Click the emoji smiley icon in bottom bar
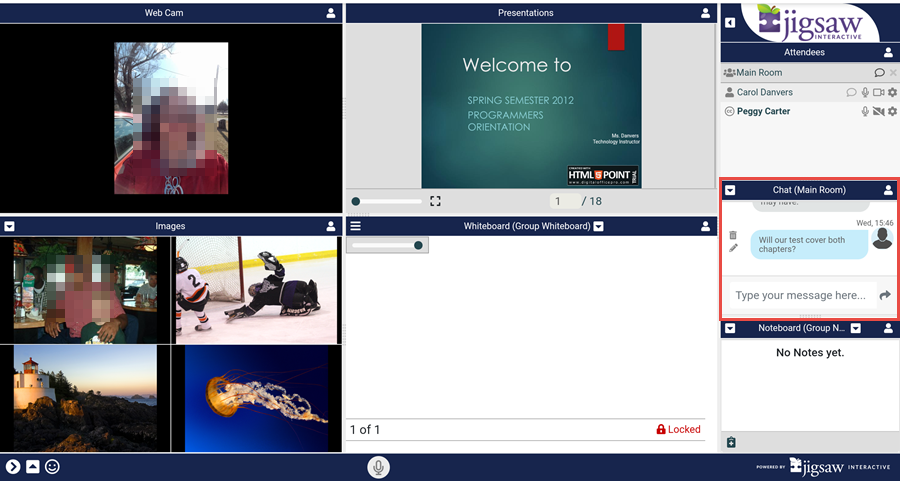The image size is (900, 481). pyautogui.click(x=52, y=467)
